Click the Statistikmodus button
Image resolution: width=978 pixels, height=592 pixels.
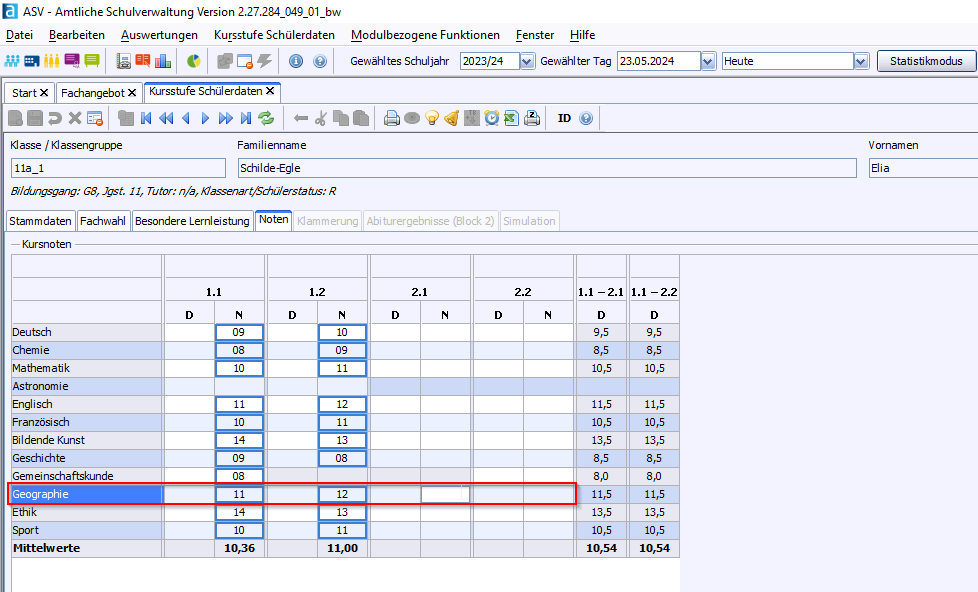click(x=926, y=61)
